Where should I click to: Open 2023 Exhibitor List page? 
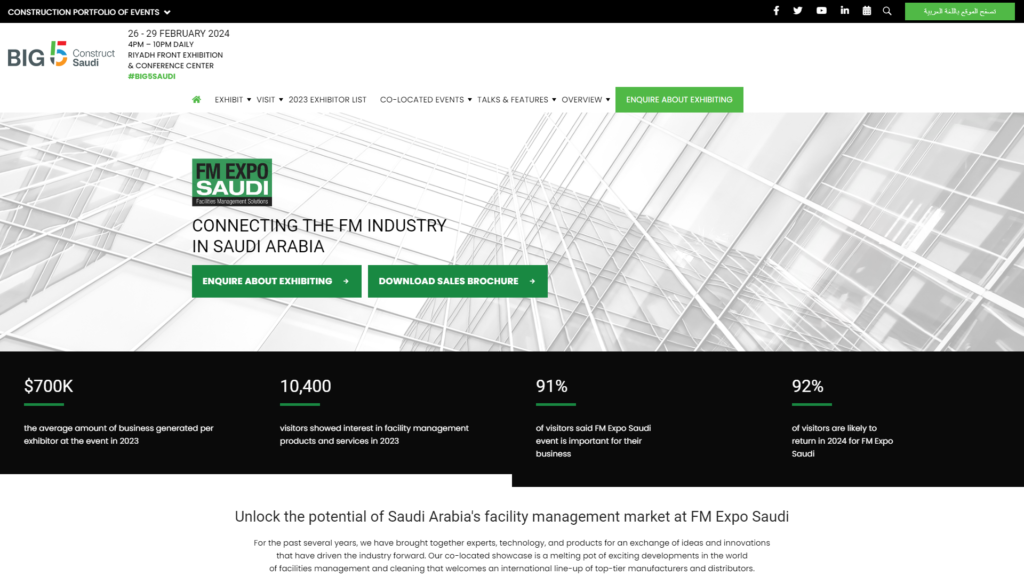(327, 100)
